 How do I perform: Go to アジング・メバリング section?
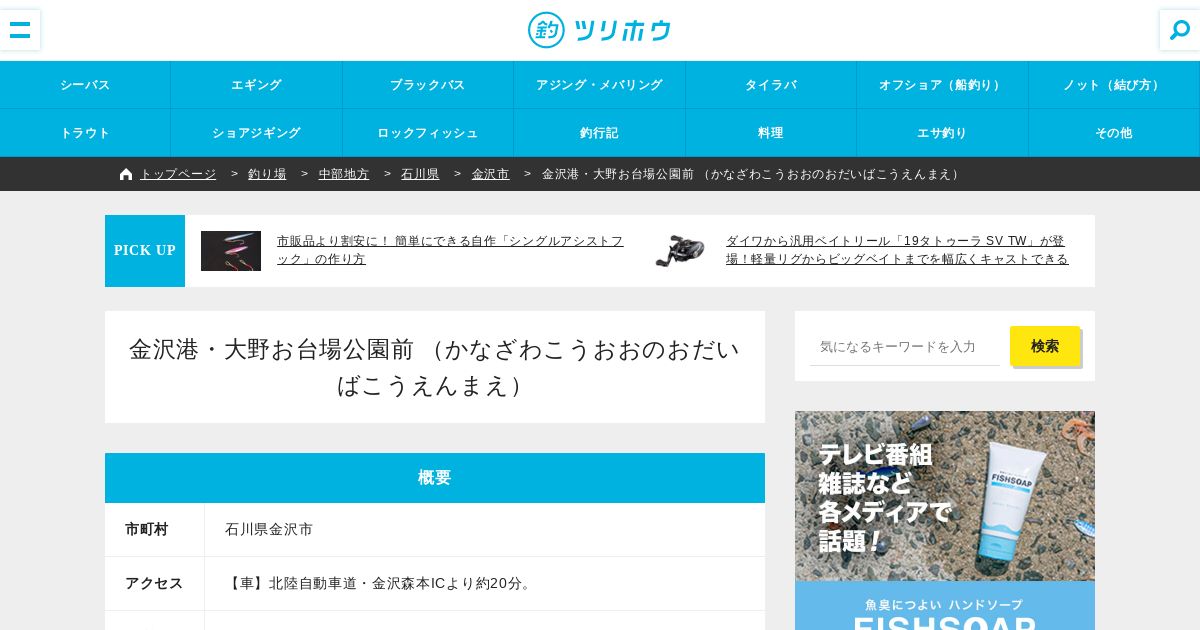pos(600,85)
